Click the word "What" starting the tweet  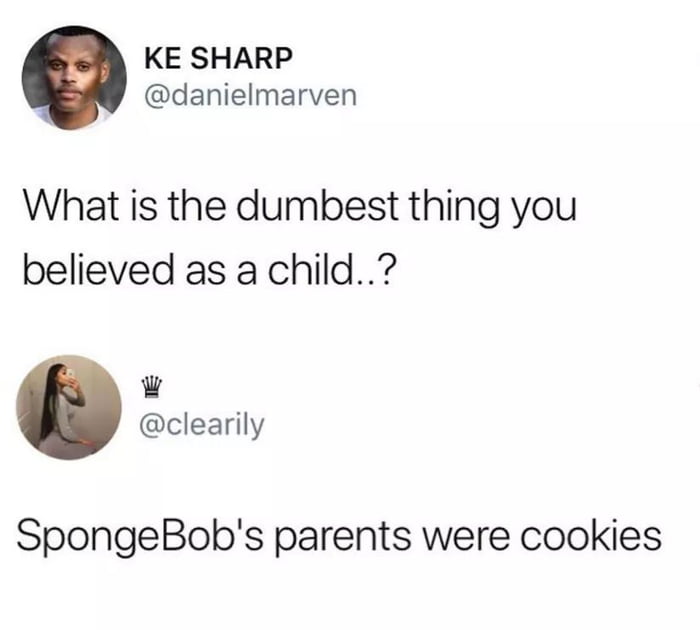click(x=71, y=206)
